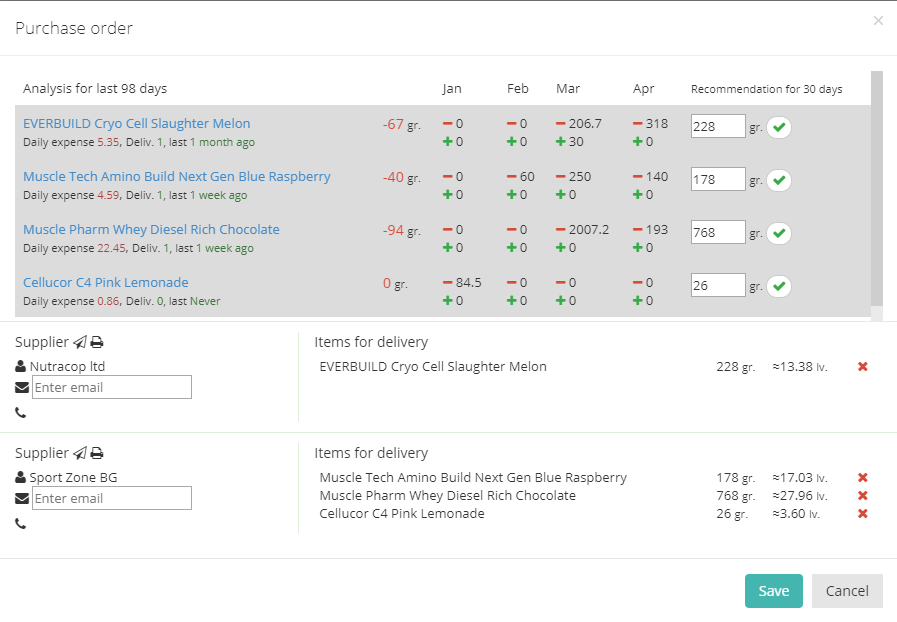Edit the 228 gr. recommendation field
This screenshot has height=622, width=897.
tap(718, 126)
